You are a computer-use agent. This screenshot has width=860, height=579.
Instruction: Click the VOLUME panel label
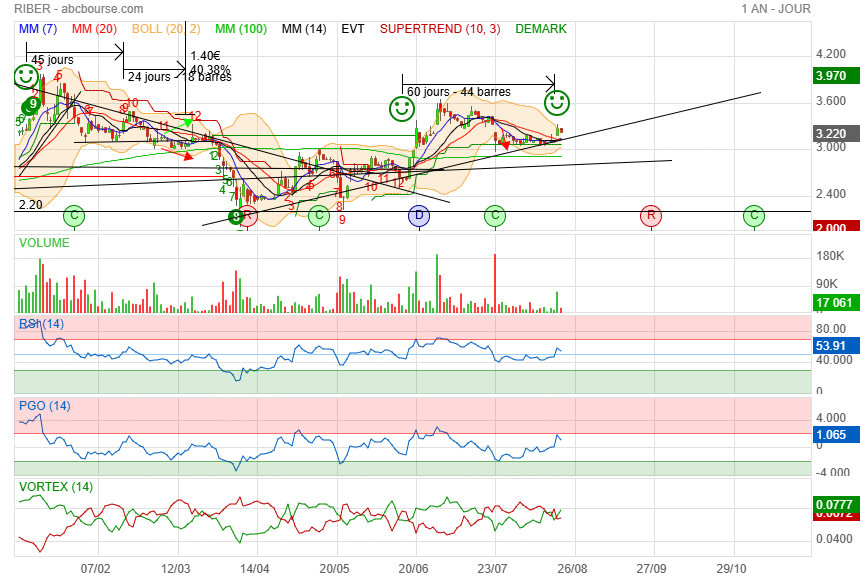44,243
